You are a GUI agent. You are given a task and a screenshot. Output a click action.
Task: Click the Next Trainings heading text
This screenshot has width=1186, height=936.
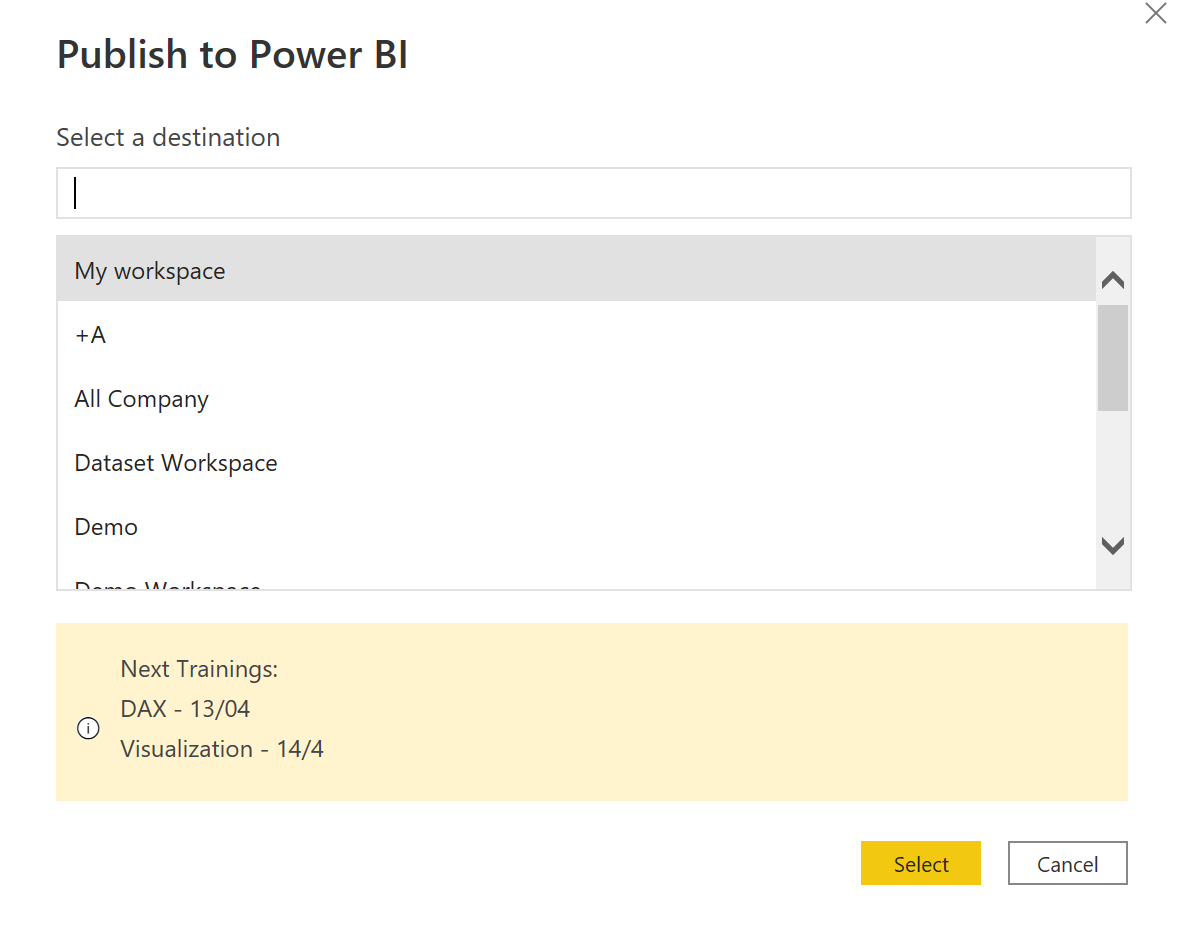tap(199, 669)
